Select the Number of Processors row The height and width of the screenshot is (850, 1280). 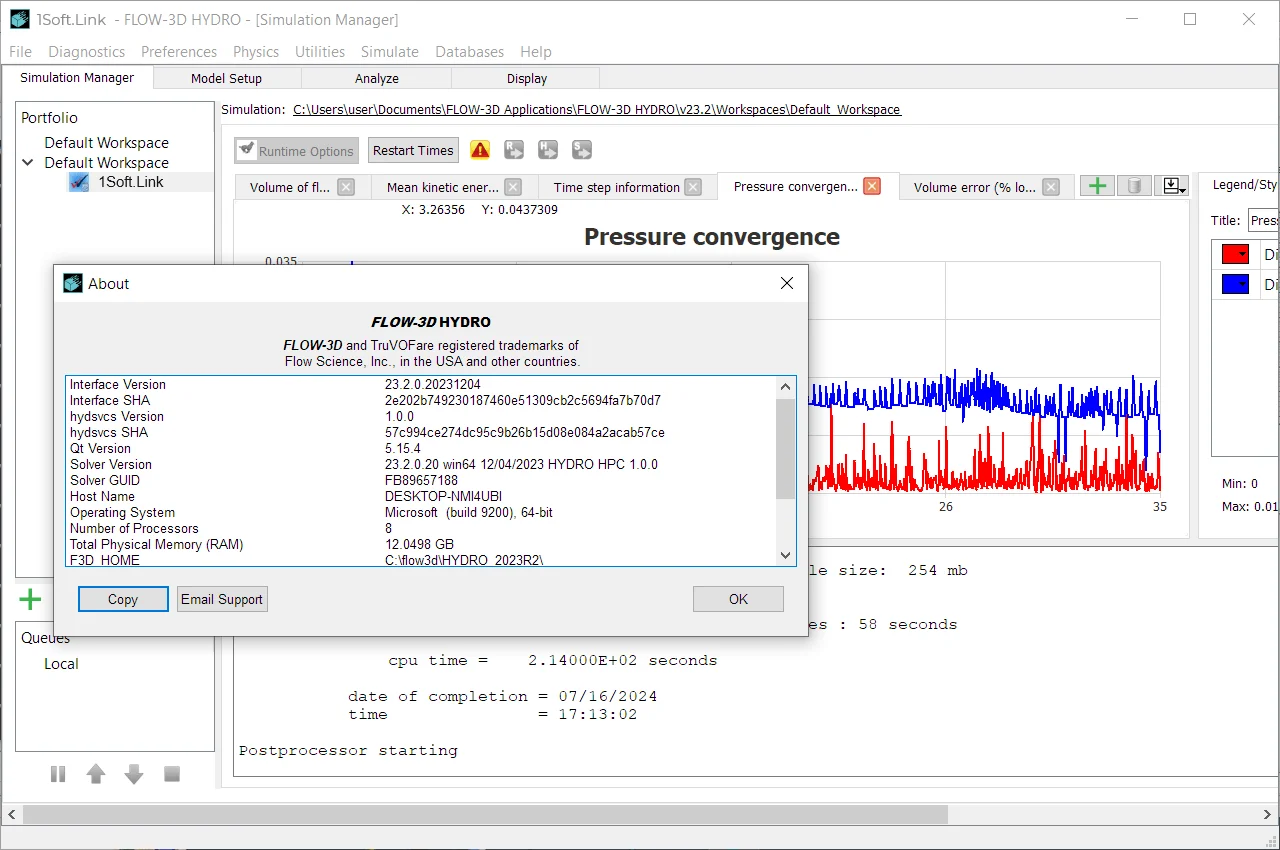click(421, 528)
